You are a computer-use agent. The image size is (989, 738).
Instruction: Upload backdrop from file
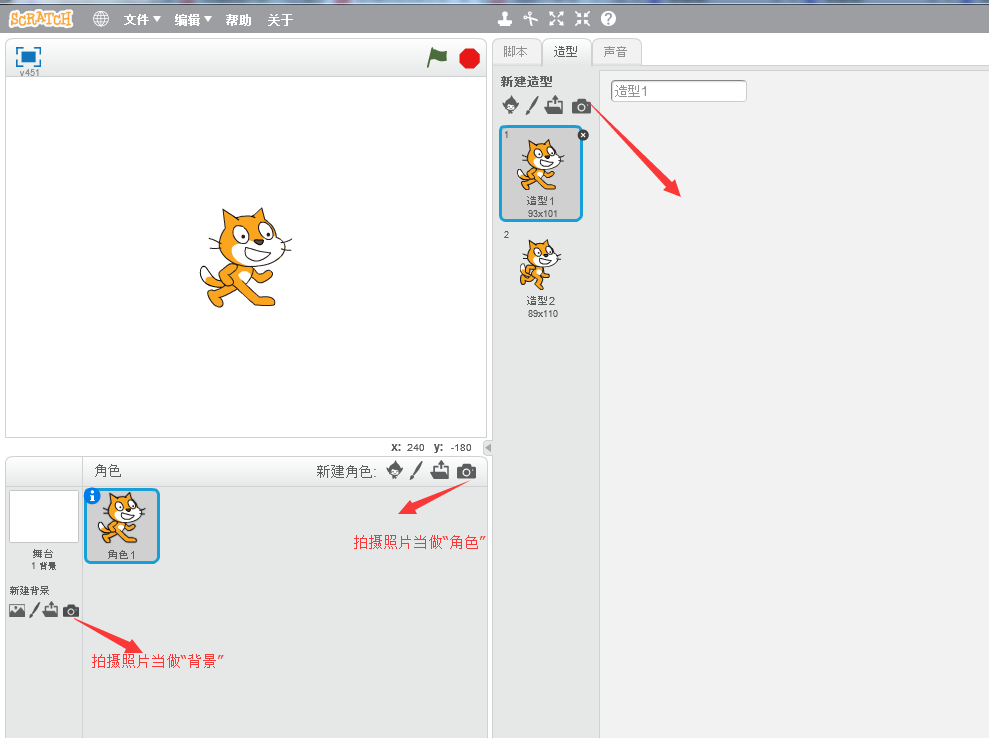point(50,610)
